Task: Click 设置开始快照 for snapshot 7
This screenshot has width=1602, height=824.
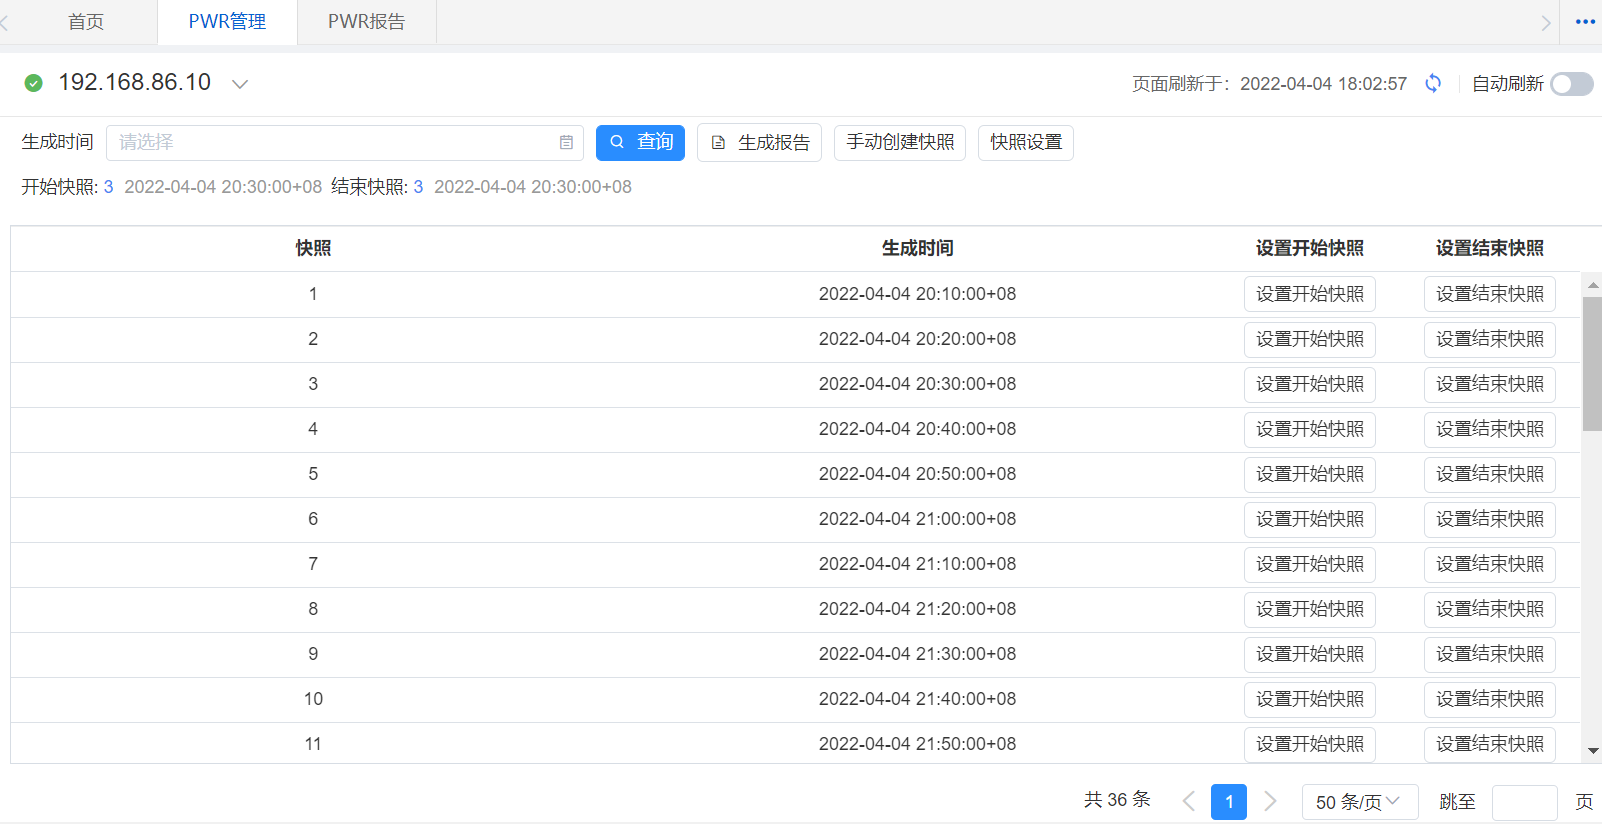Action: [1310, 564]
